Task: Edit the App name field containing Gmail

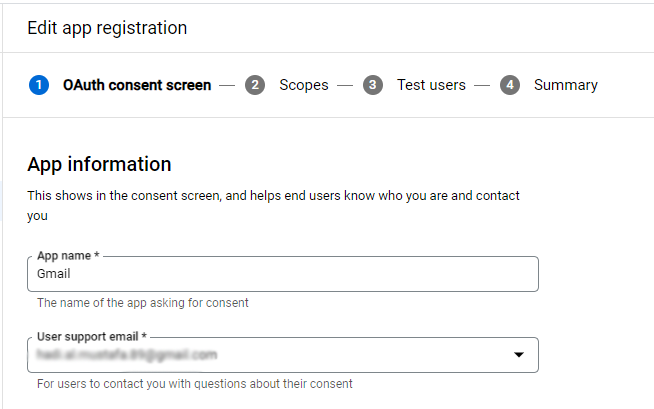Action: (x=283, y=274)
